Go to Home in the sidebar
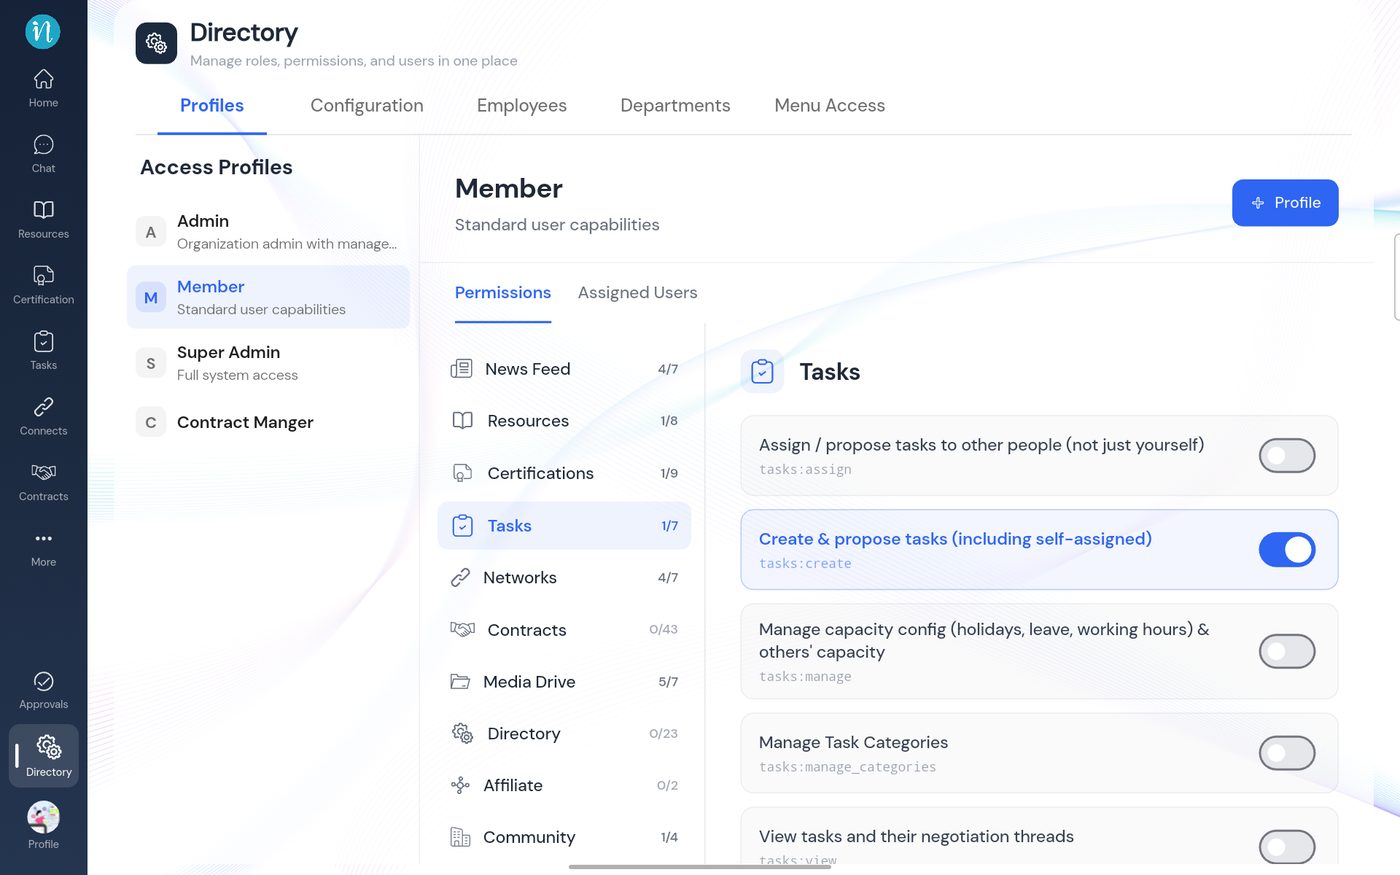Viewport: 1400px width, 875px height. pyautogui.click(x=43, y=88)
